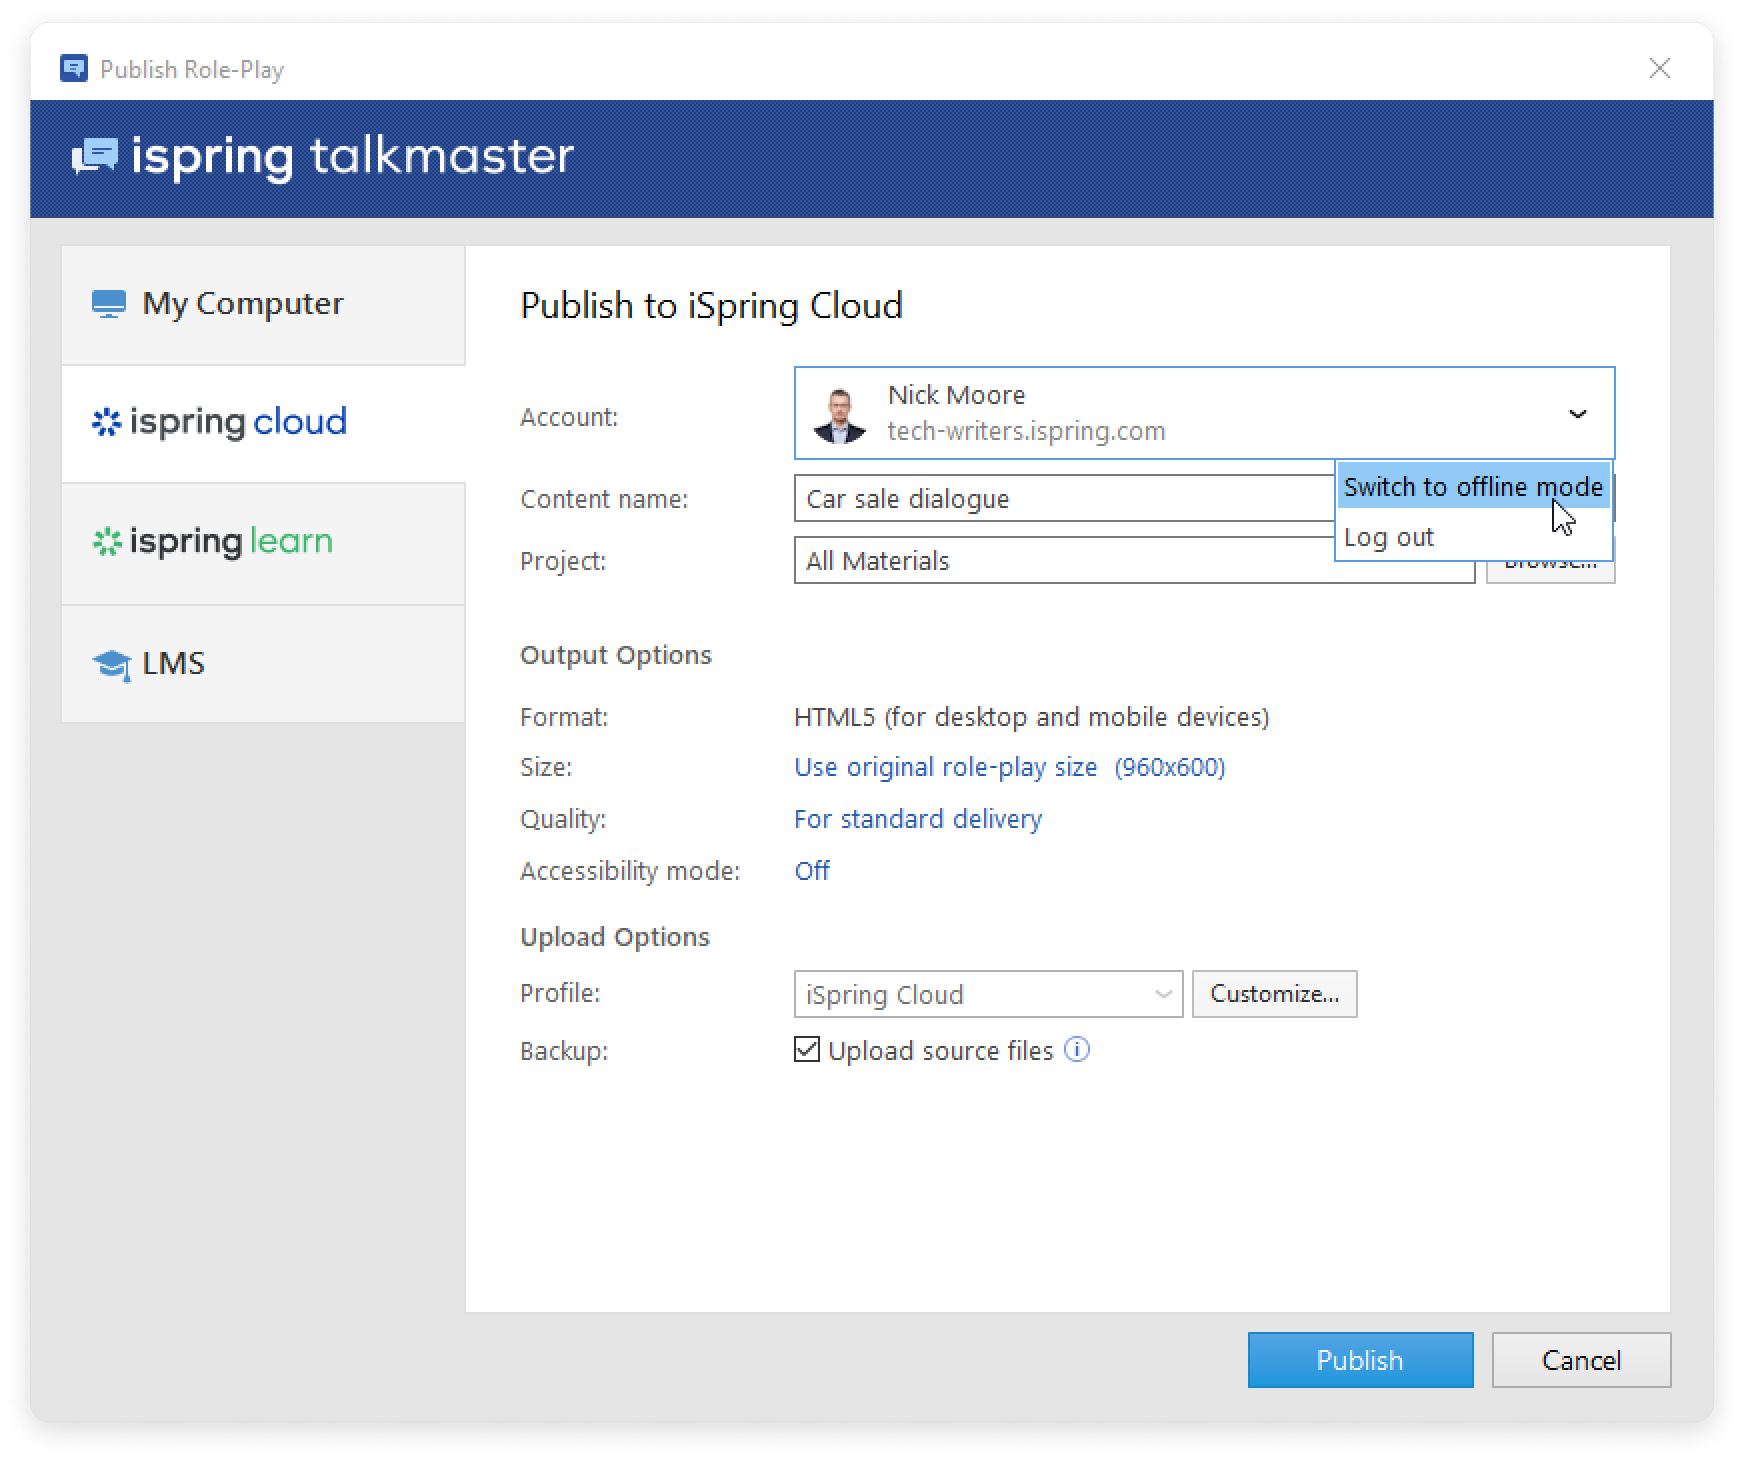Close the Publish Role-Play dialog
1744x1460 pixels.
click(1660, 68)
